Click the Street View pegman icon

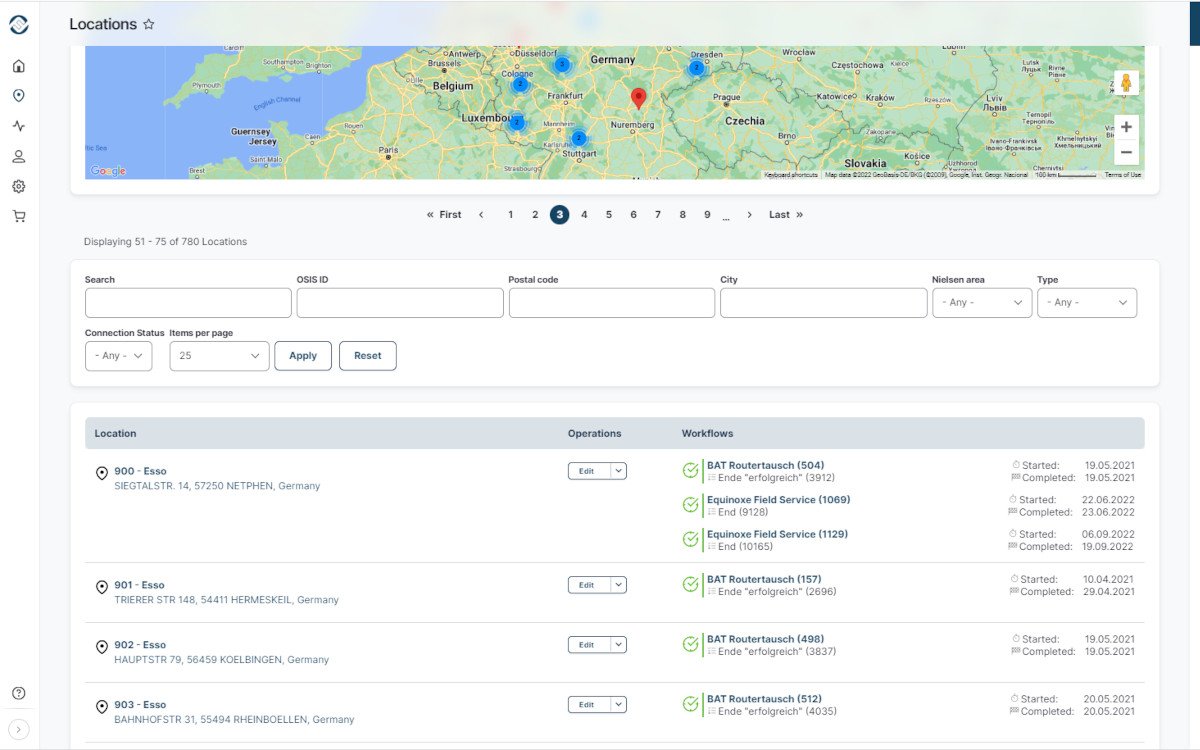point(1126,83)
